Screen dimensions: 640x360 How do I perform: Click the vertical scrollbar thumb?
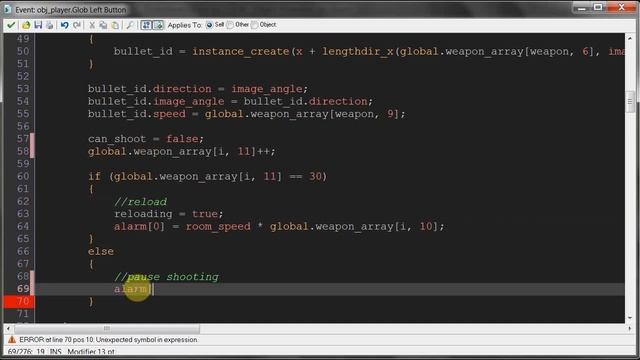pos(630,101)
